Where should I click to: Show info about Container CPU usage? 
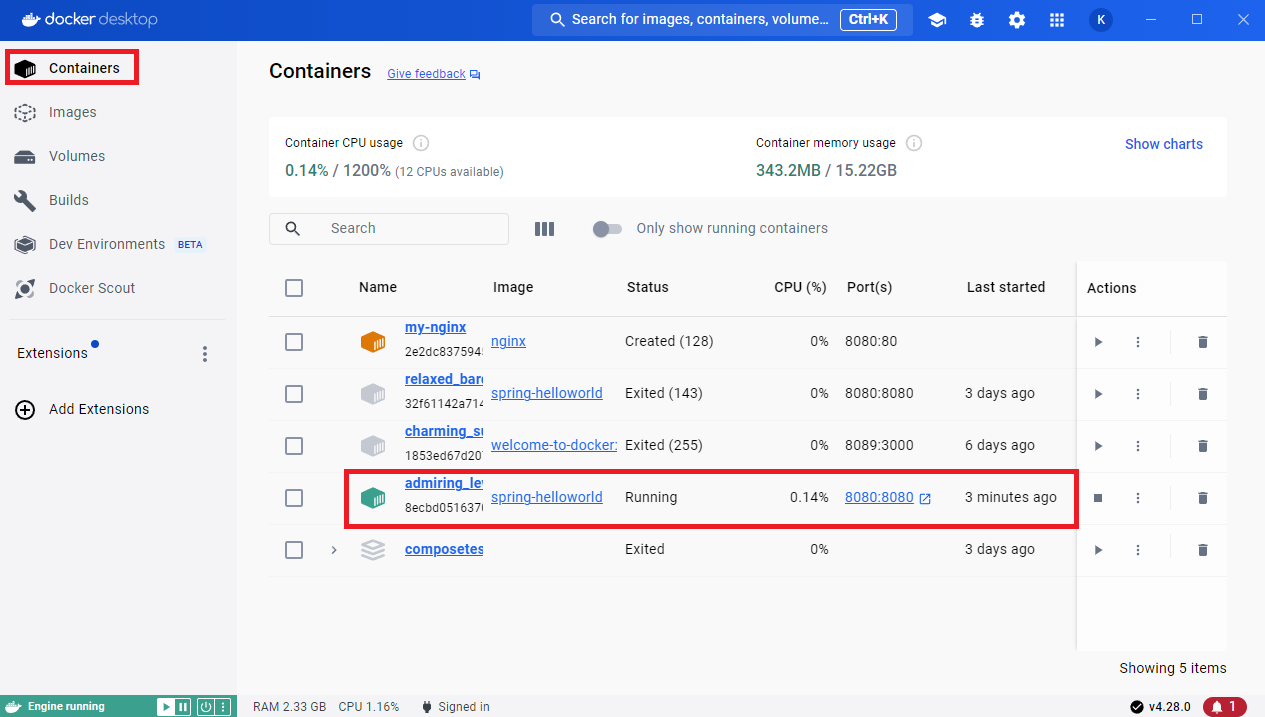[421, 143]
